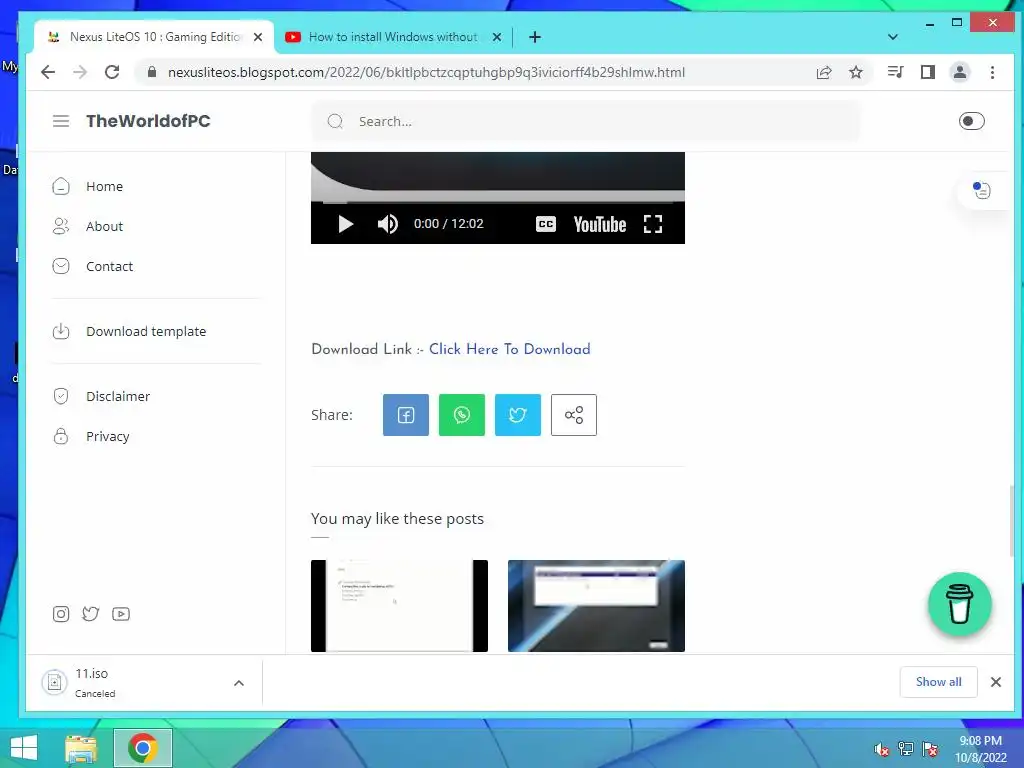Open the YouTube icon in sidebar footer

pos(121,614)
